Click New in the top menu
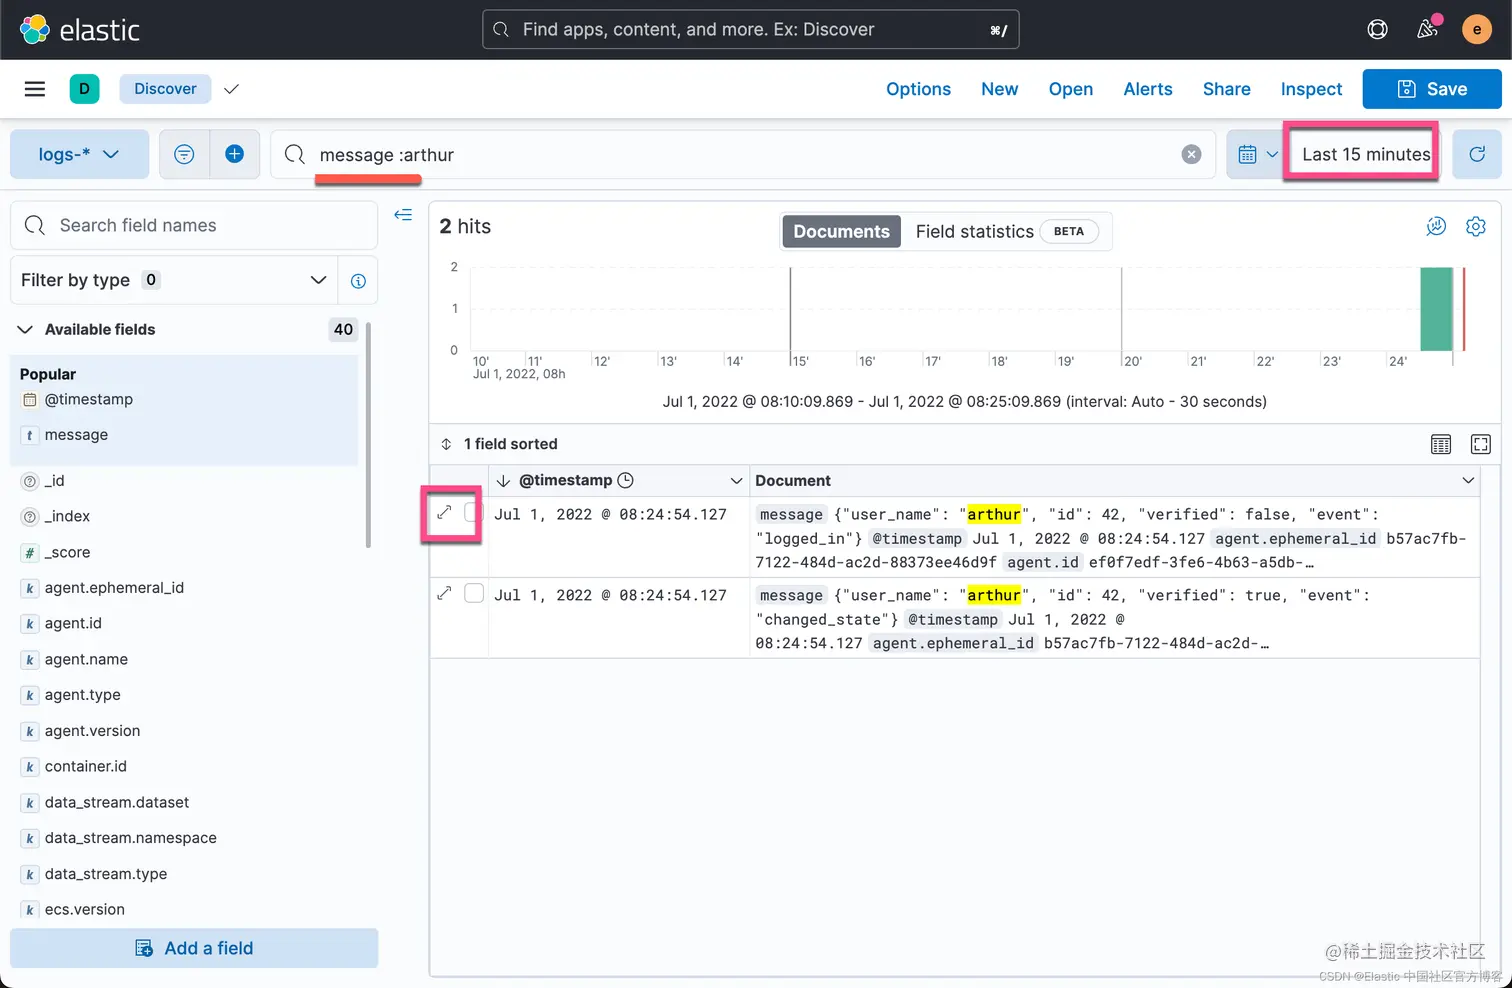 coord(999,89)
